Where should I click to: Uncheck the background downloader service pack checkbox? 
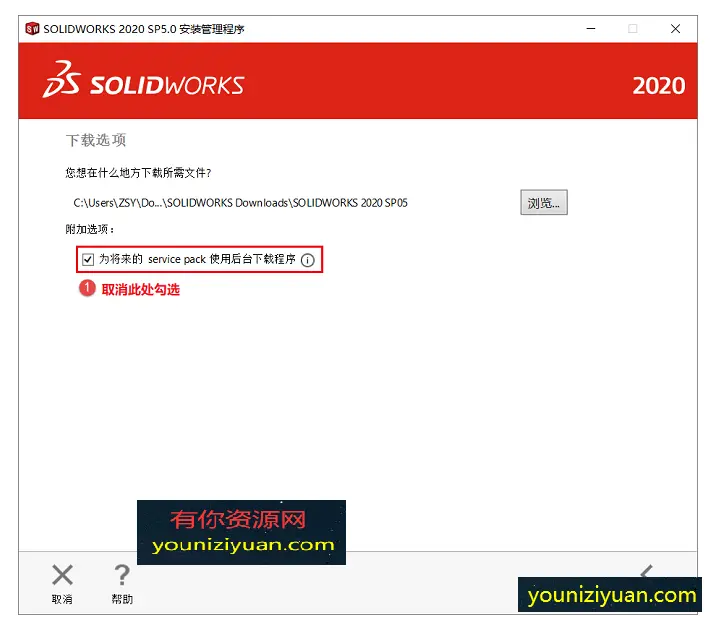[x=88, y=260]
